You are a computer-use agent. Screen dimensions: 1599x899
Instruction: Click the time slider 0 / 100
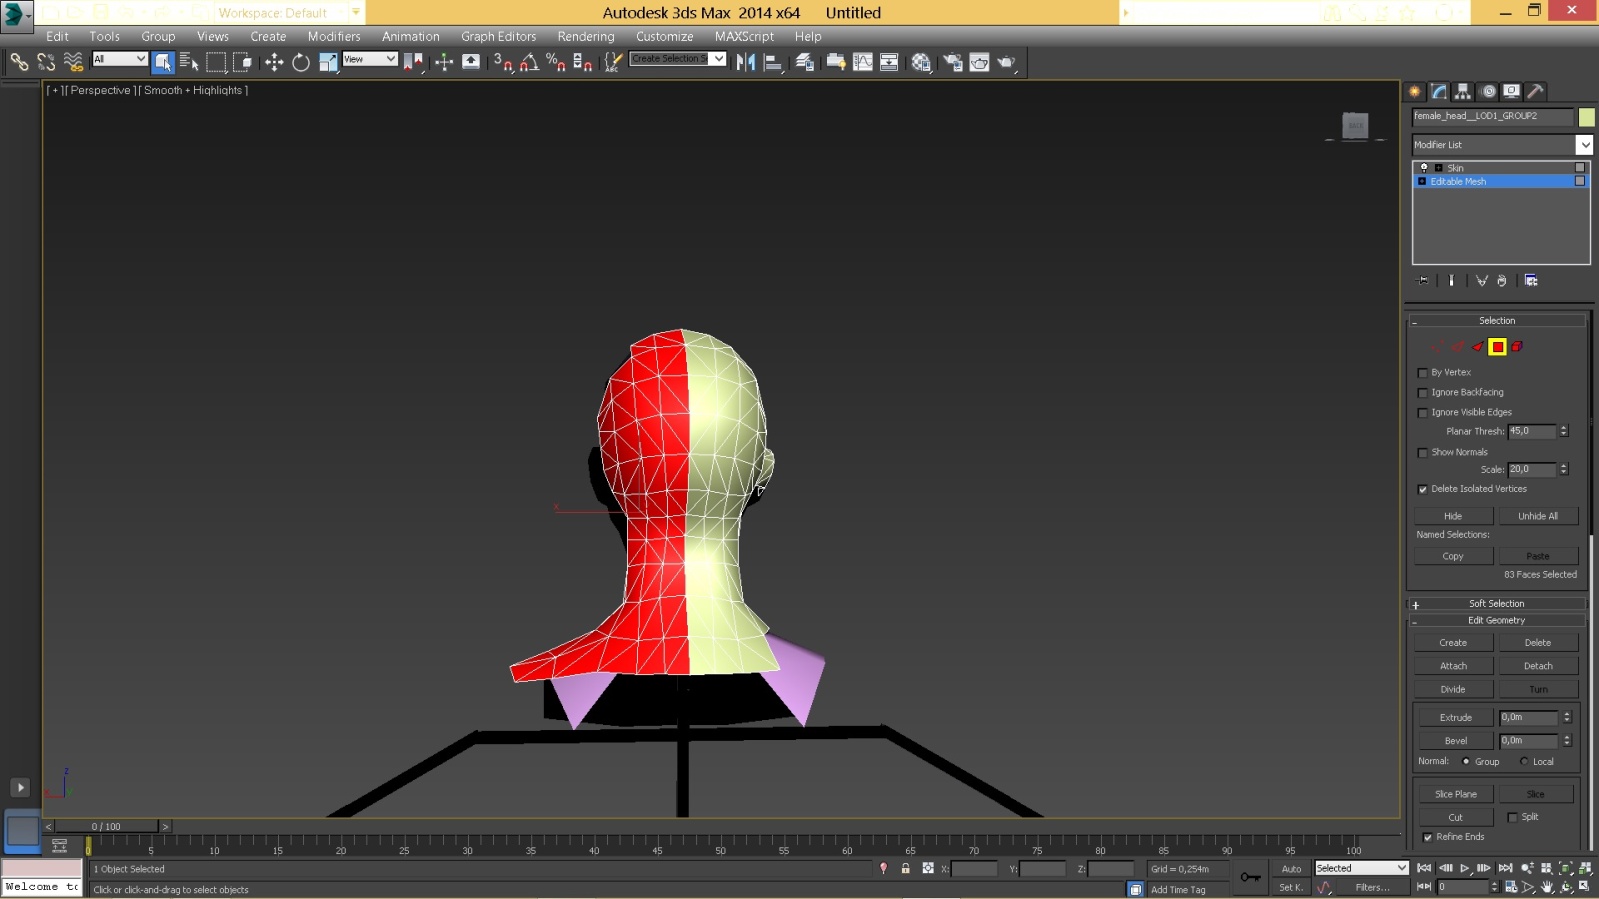pyautogui.click(x=106, y=827)
